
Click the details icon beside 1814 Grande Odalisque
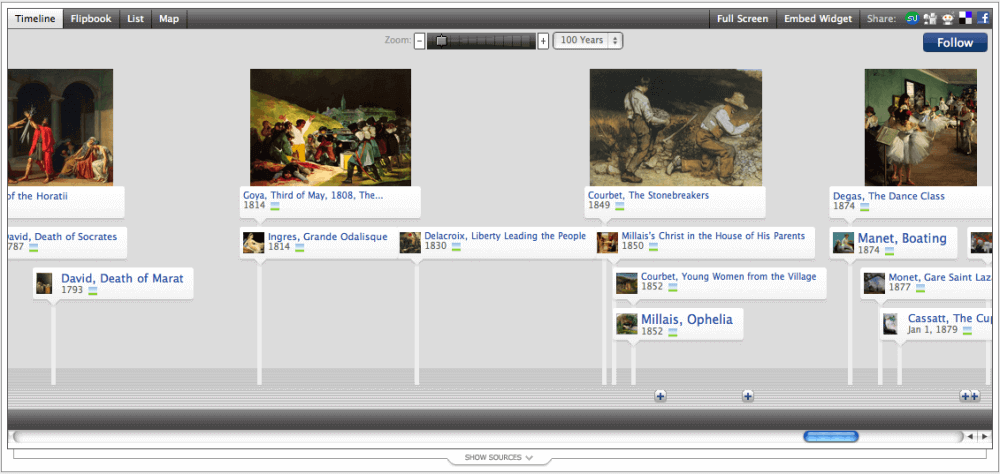(300, 248)
